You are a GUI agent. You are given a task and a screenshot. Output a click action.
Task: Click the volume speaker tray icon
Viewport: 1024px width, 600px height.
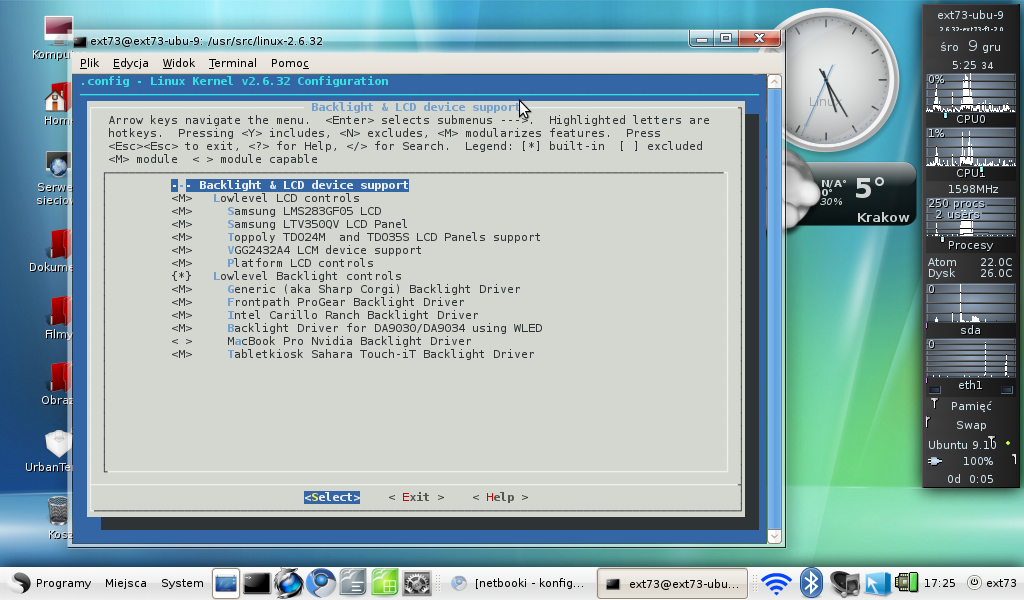point(844,583)
